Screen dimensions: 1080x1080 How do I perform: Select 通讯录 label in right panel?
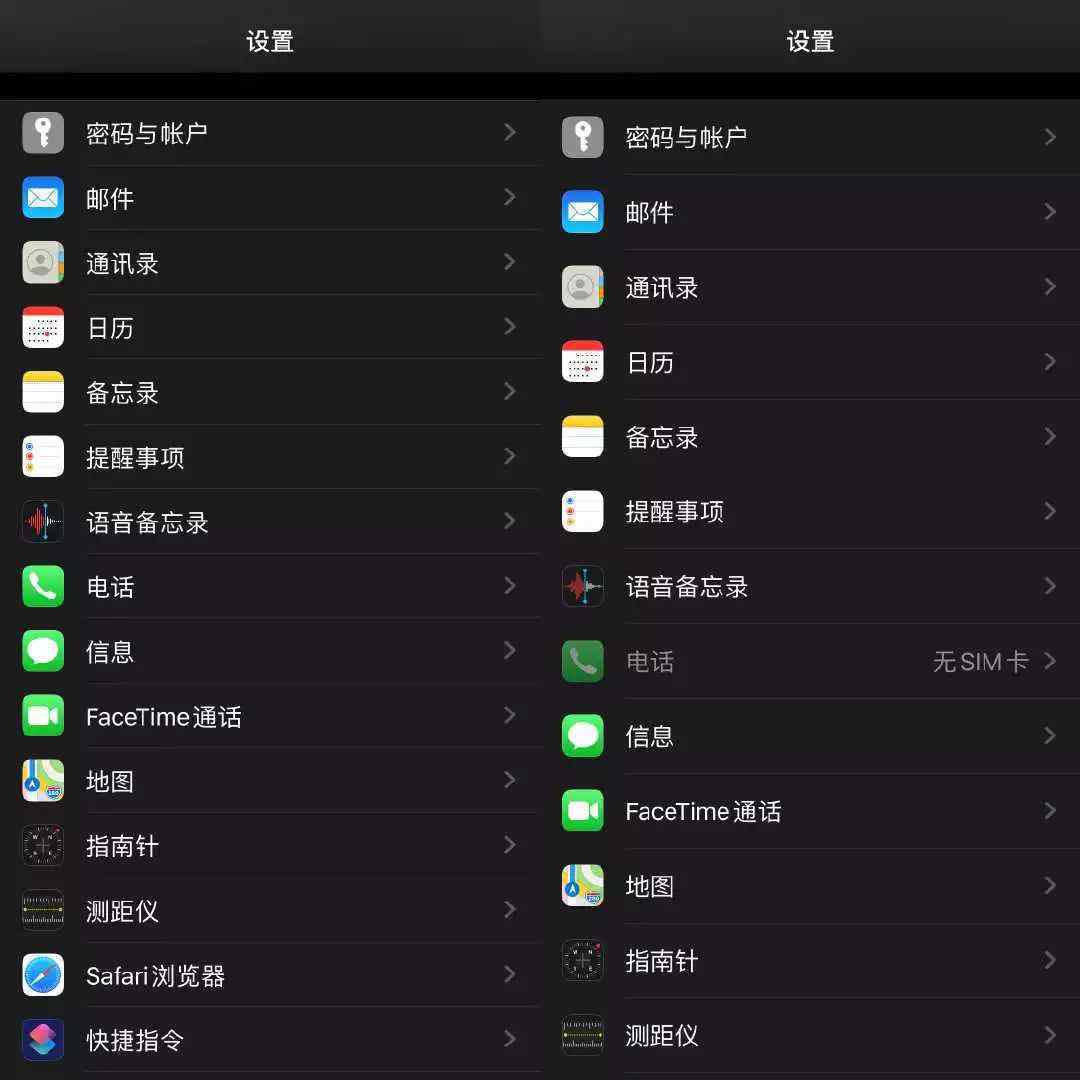click(x=662, y=287)
